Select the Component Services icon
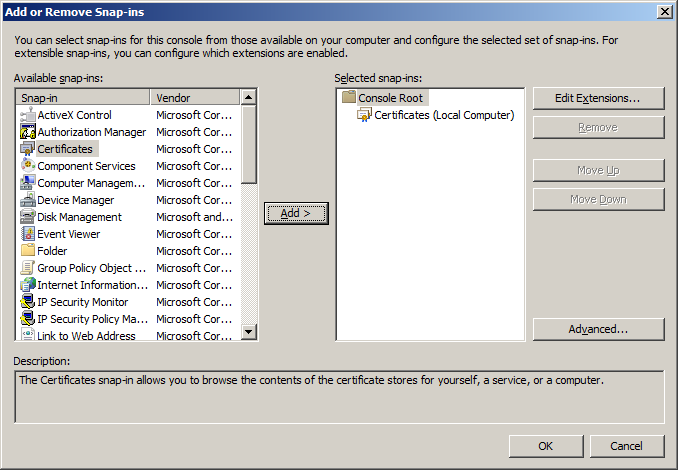 coord(28,166)
